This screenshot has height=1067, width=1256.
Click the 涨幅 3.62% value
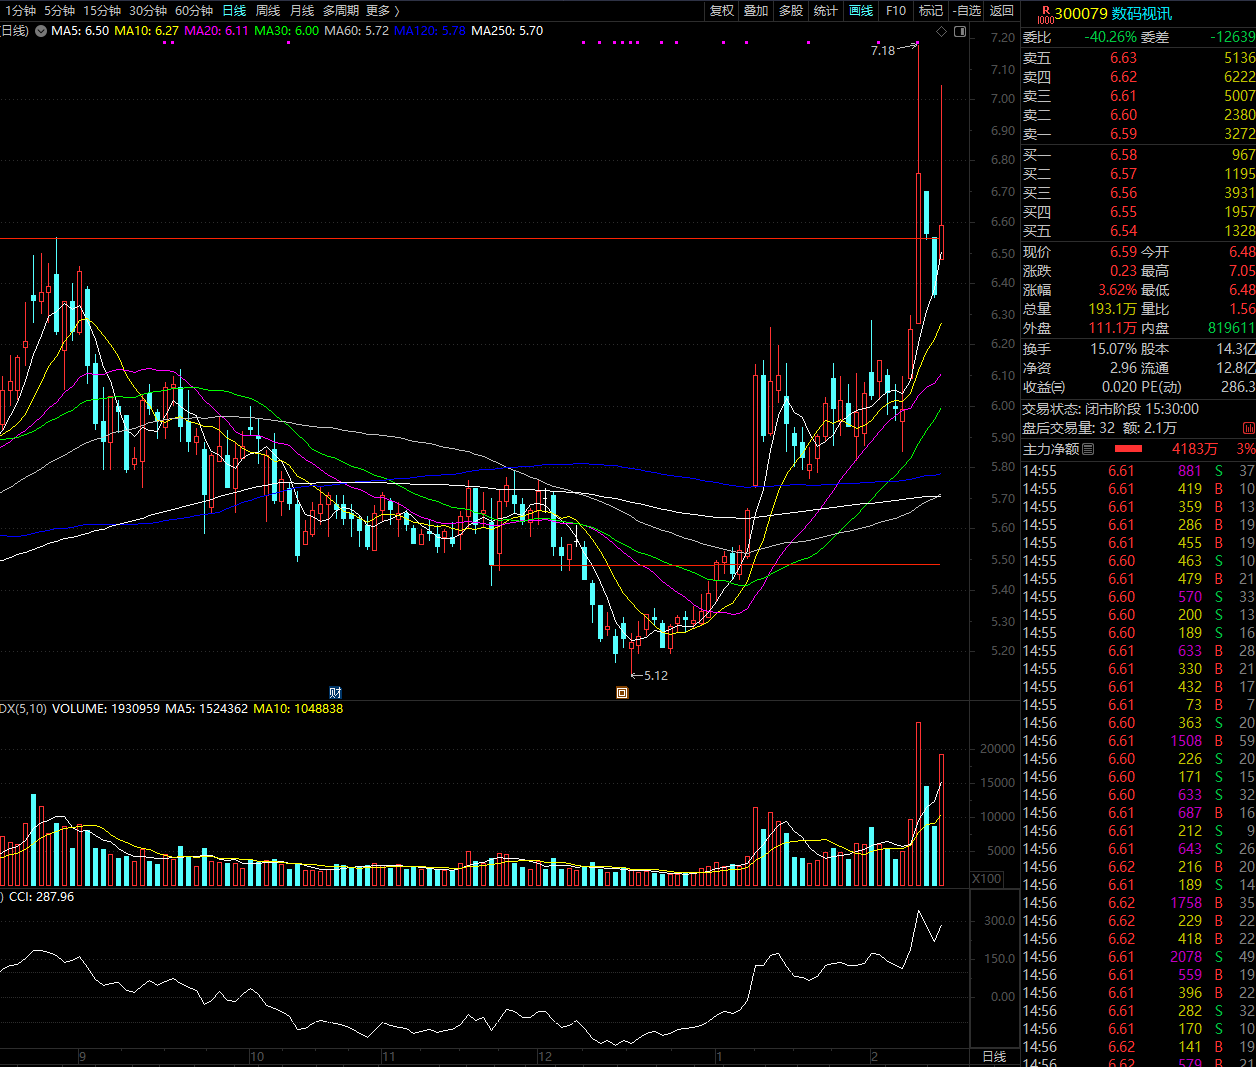[1116, 290]
